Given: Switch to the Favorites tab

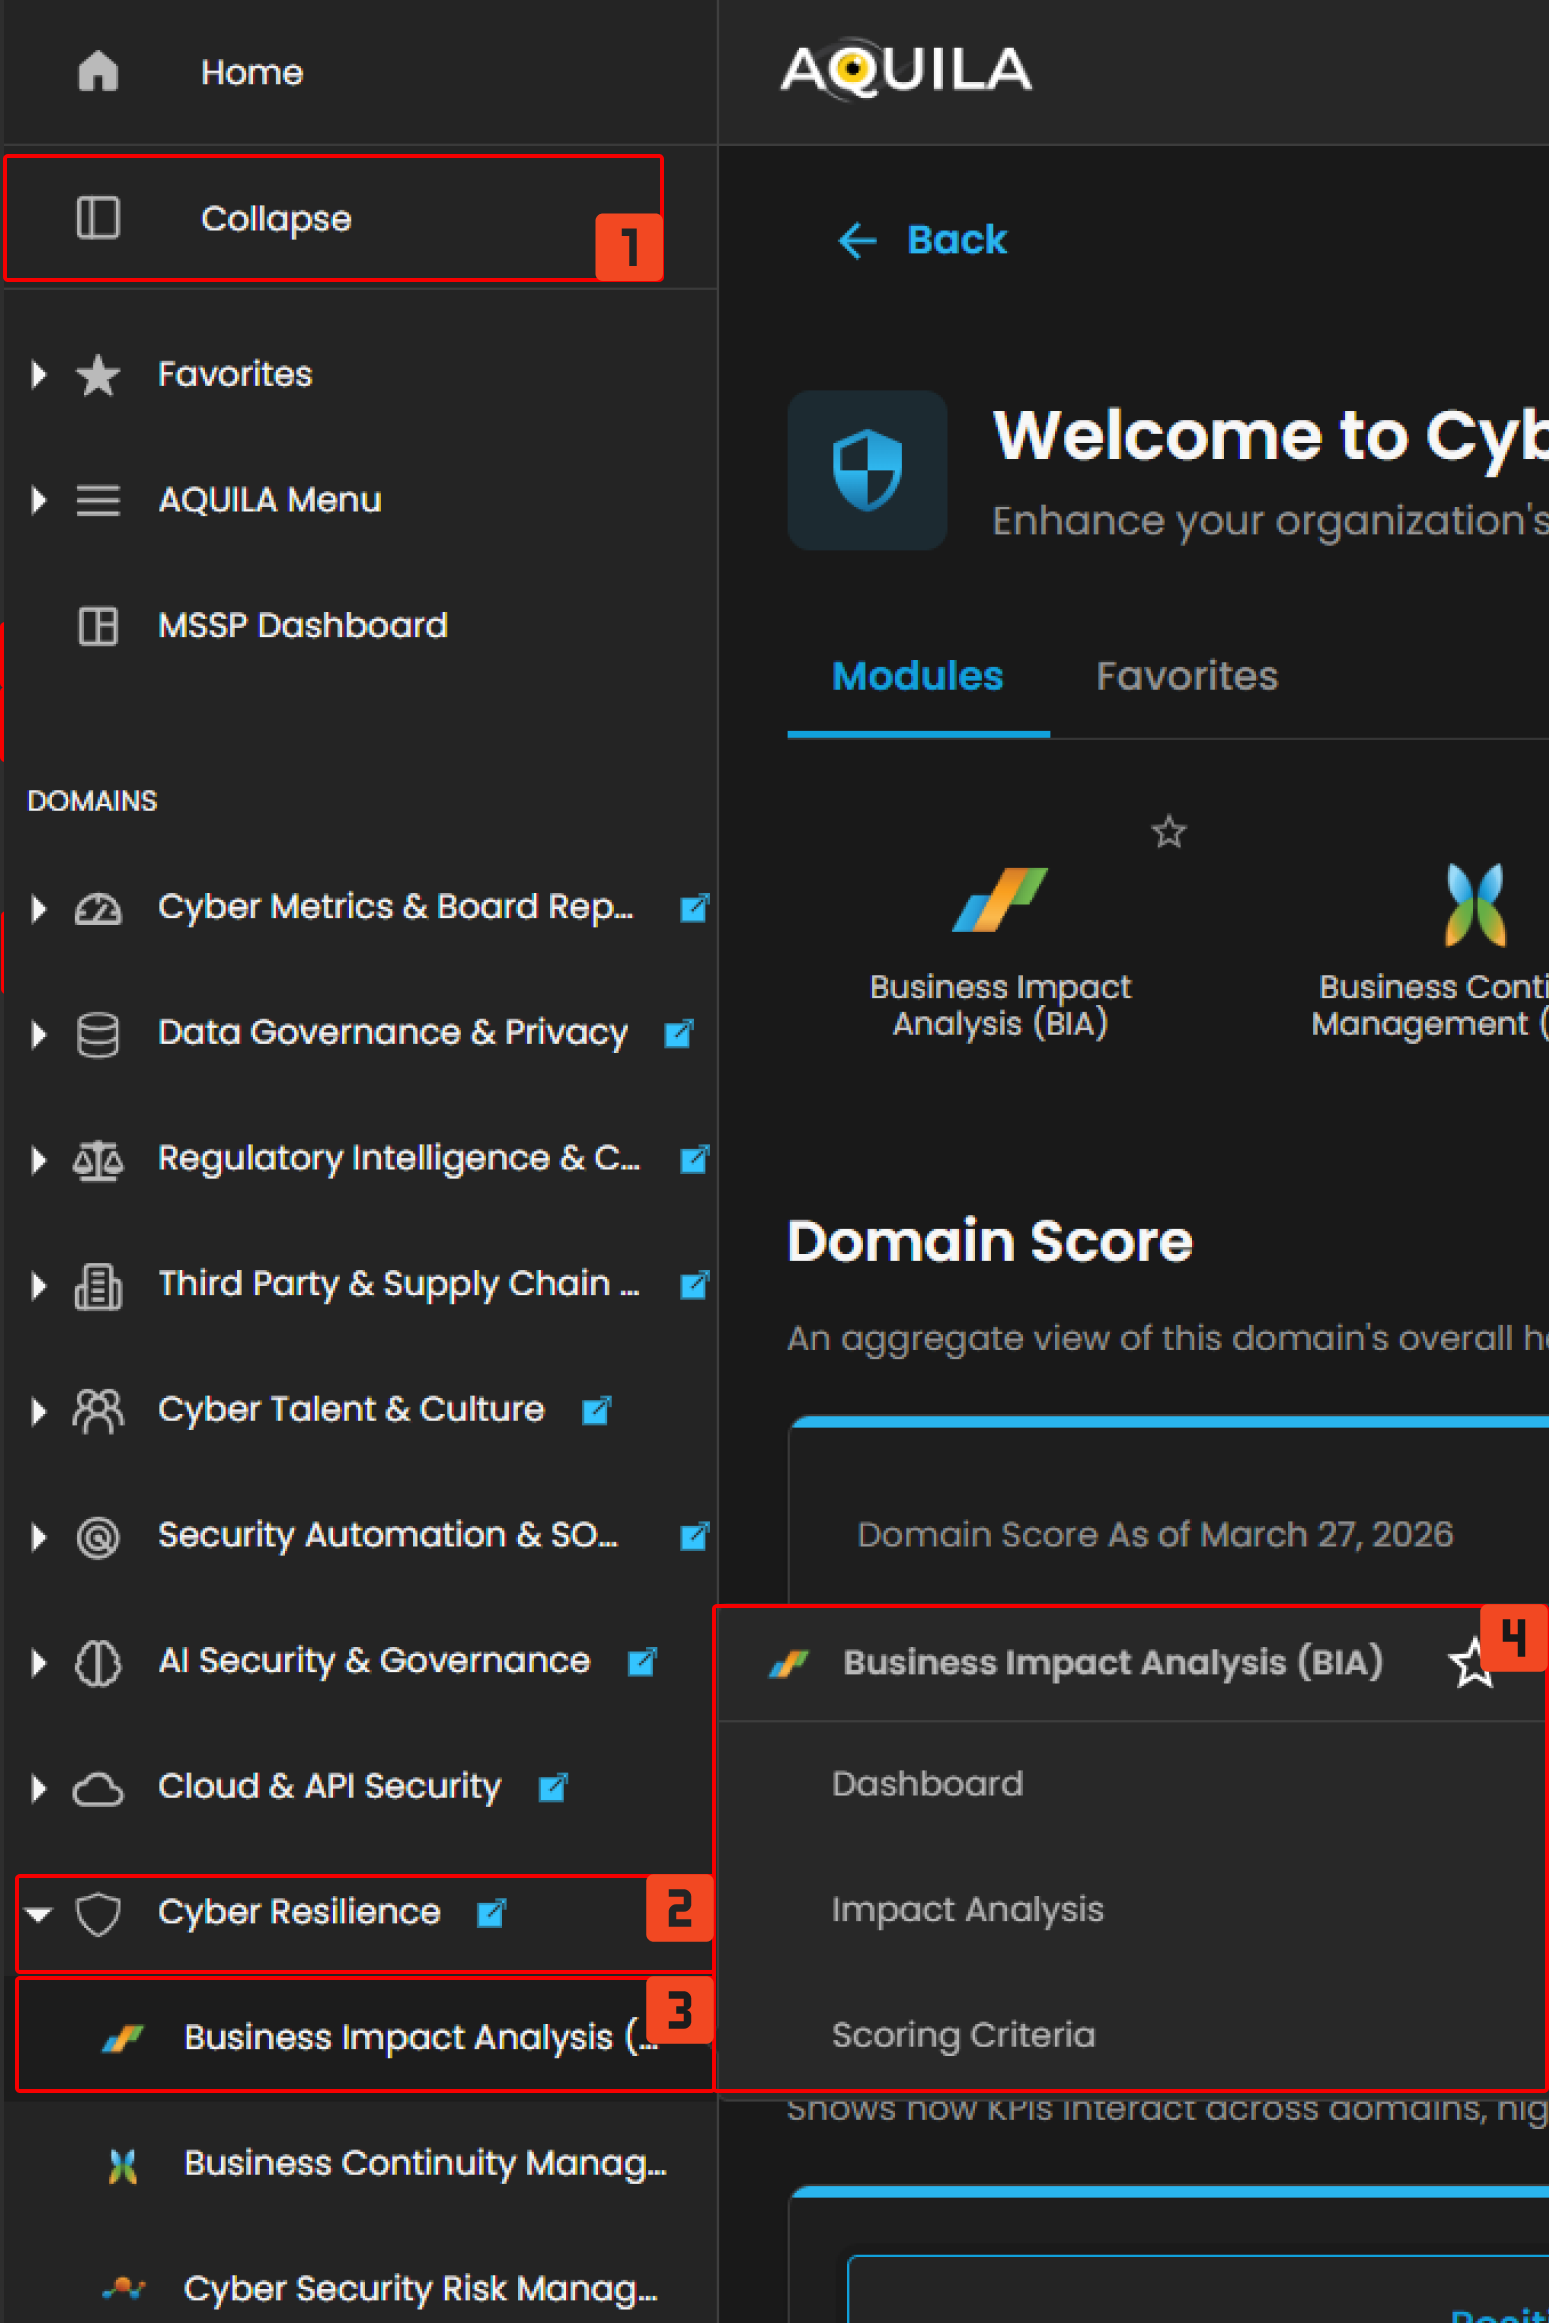Looking at the screenshot, I should point(1186,677).
